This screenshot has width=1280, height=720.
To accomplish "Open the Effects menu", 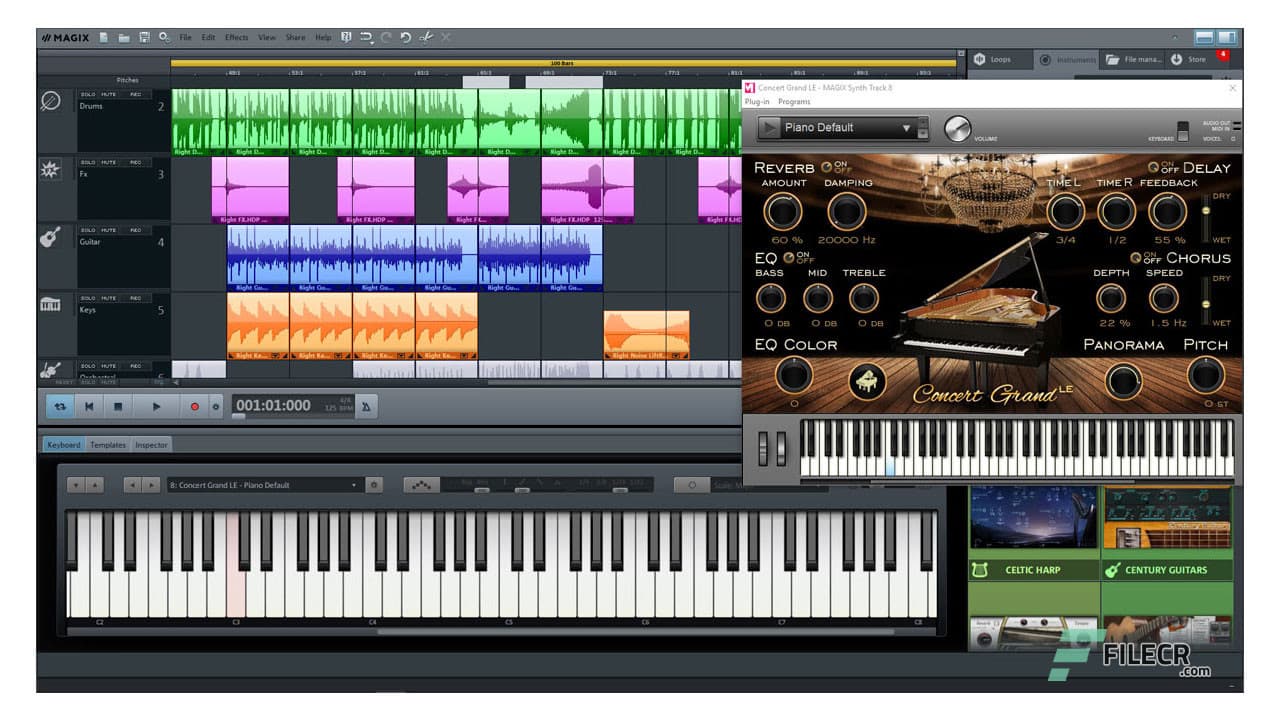I will pyautogui.click(x=236, y=37).
